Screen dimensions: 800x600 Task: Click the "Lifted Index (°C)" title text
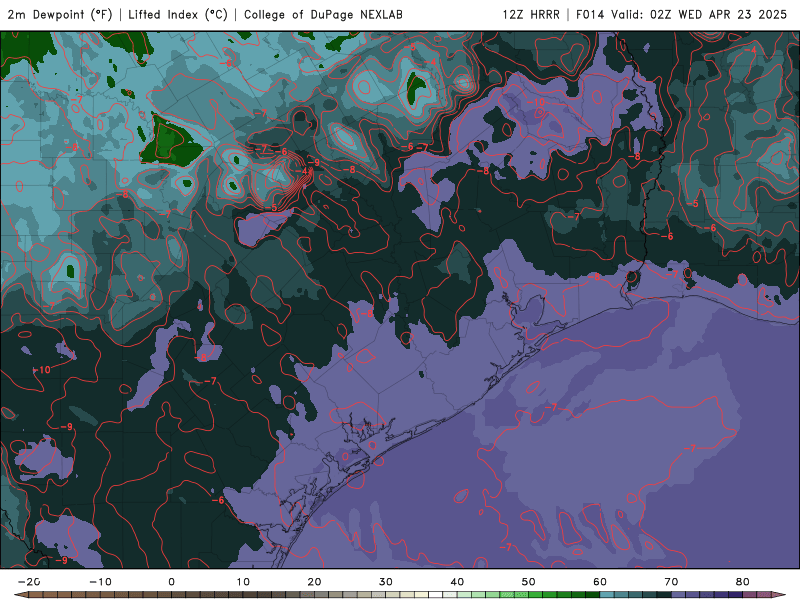point(178,14)
